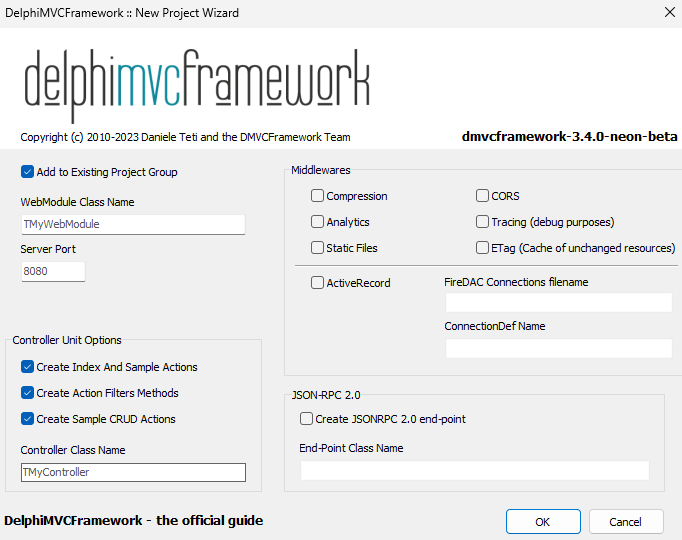Click the Middlewares group label
This screenshot has width=682, height=540.
coord(321,170)
